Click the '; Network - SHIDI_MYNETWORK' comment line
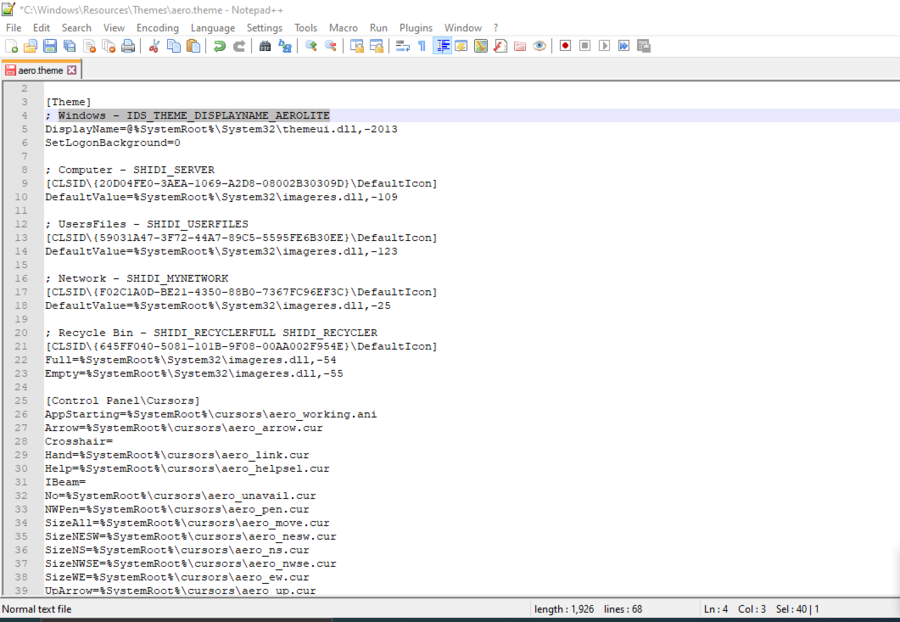The image size is (900, 622). (137, 278)
